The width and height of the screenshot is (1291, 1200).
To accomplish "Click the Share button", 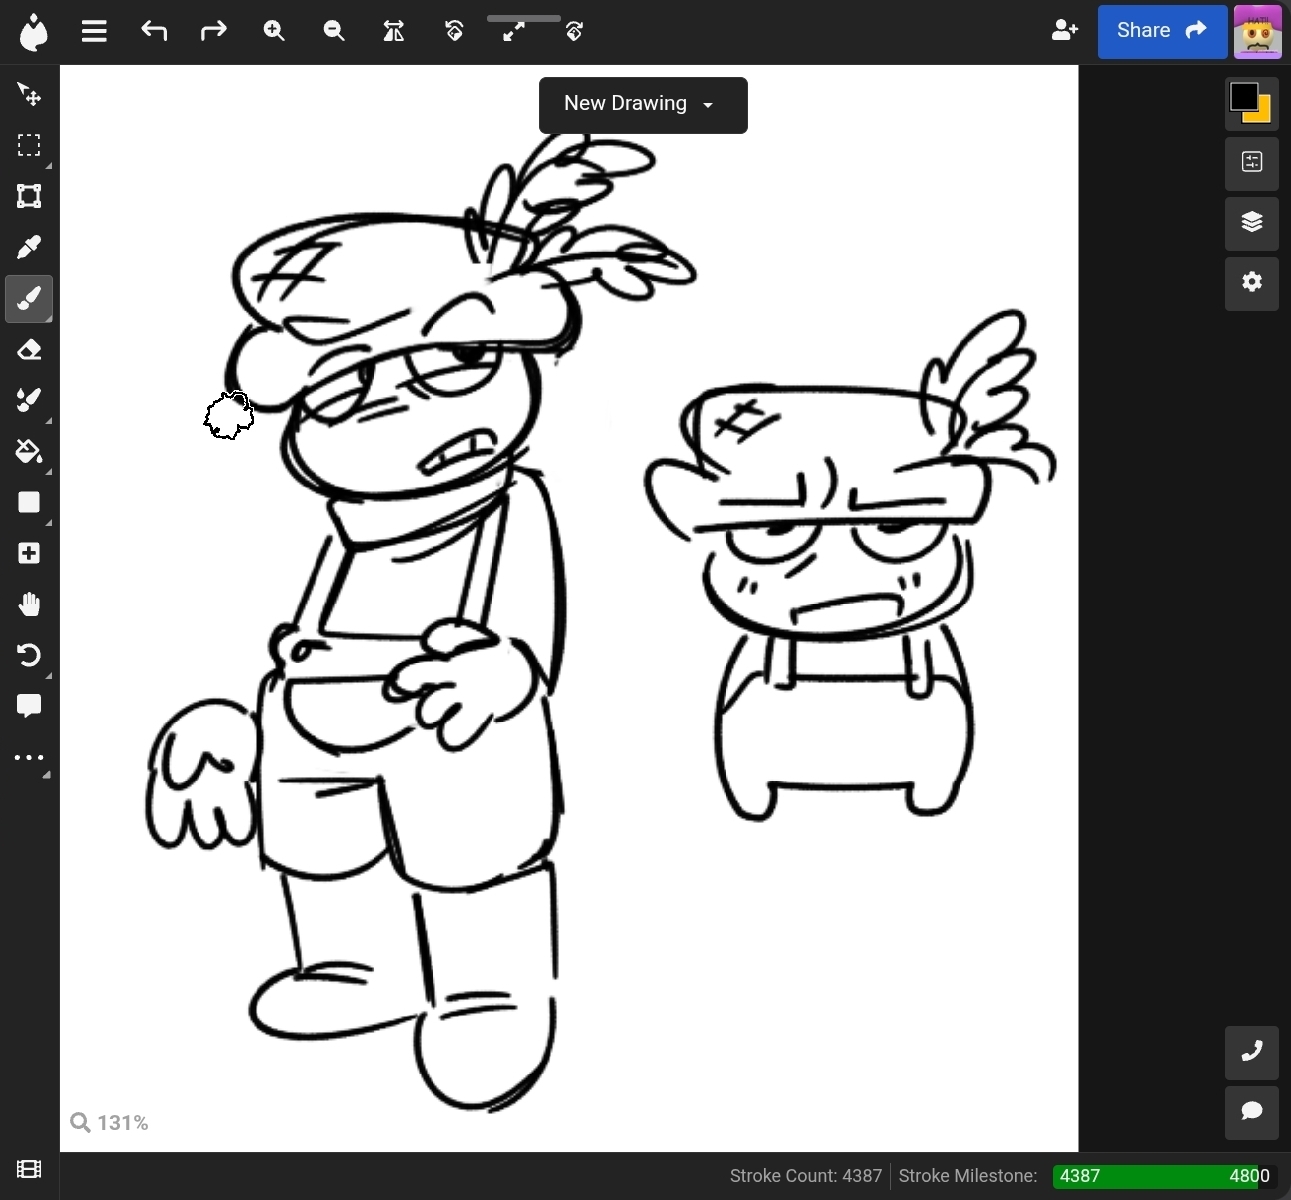I will (1162, 31).
